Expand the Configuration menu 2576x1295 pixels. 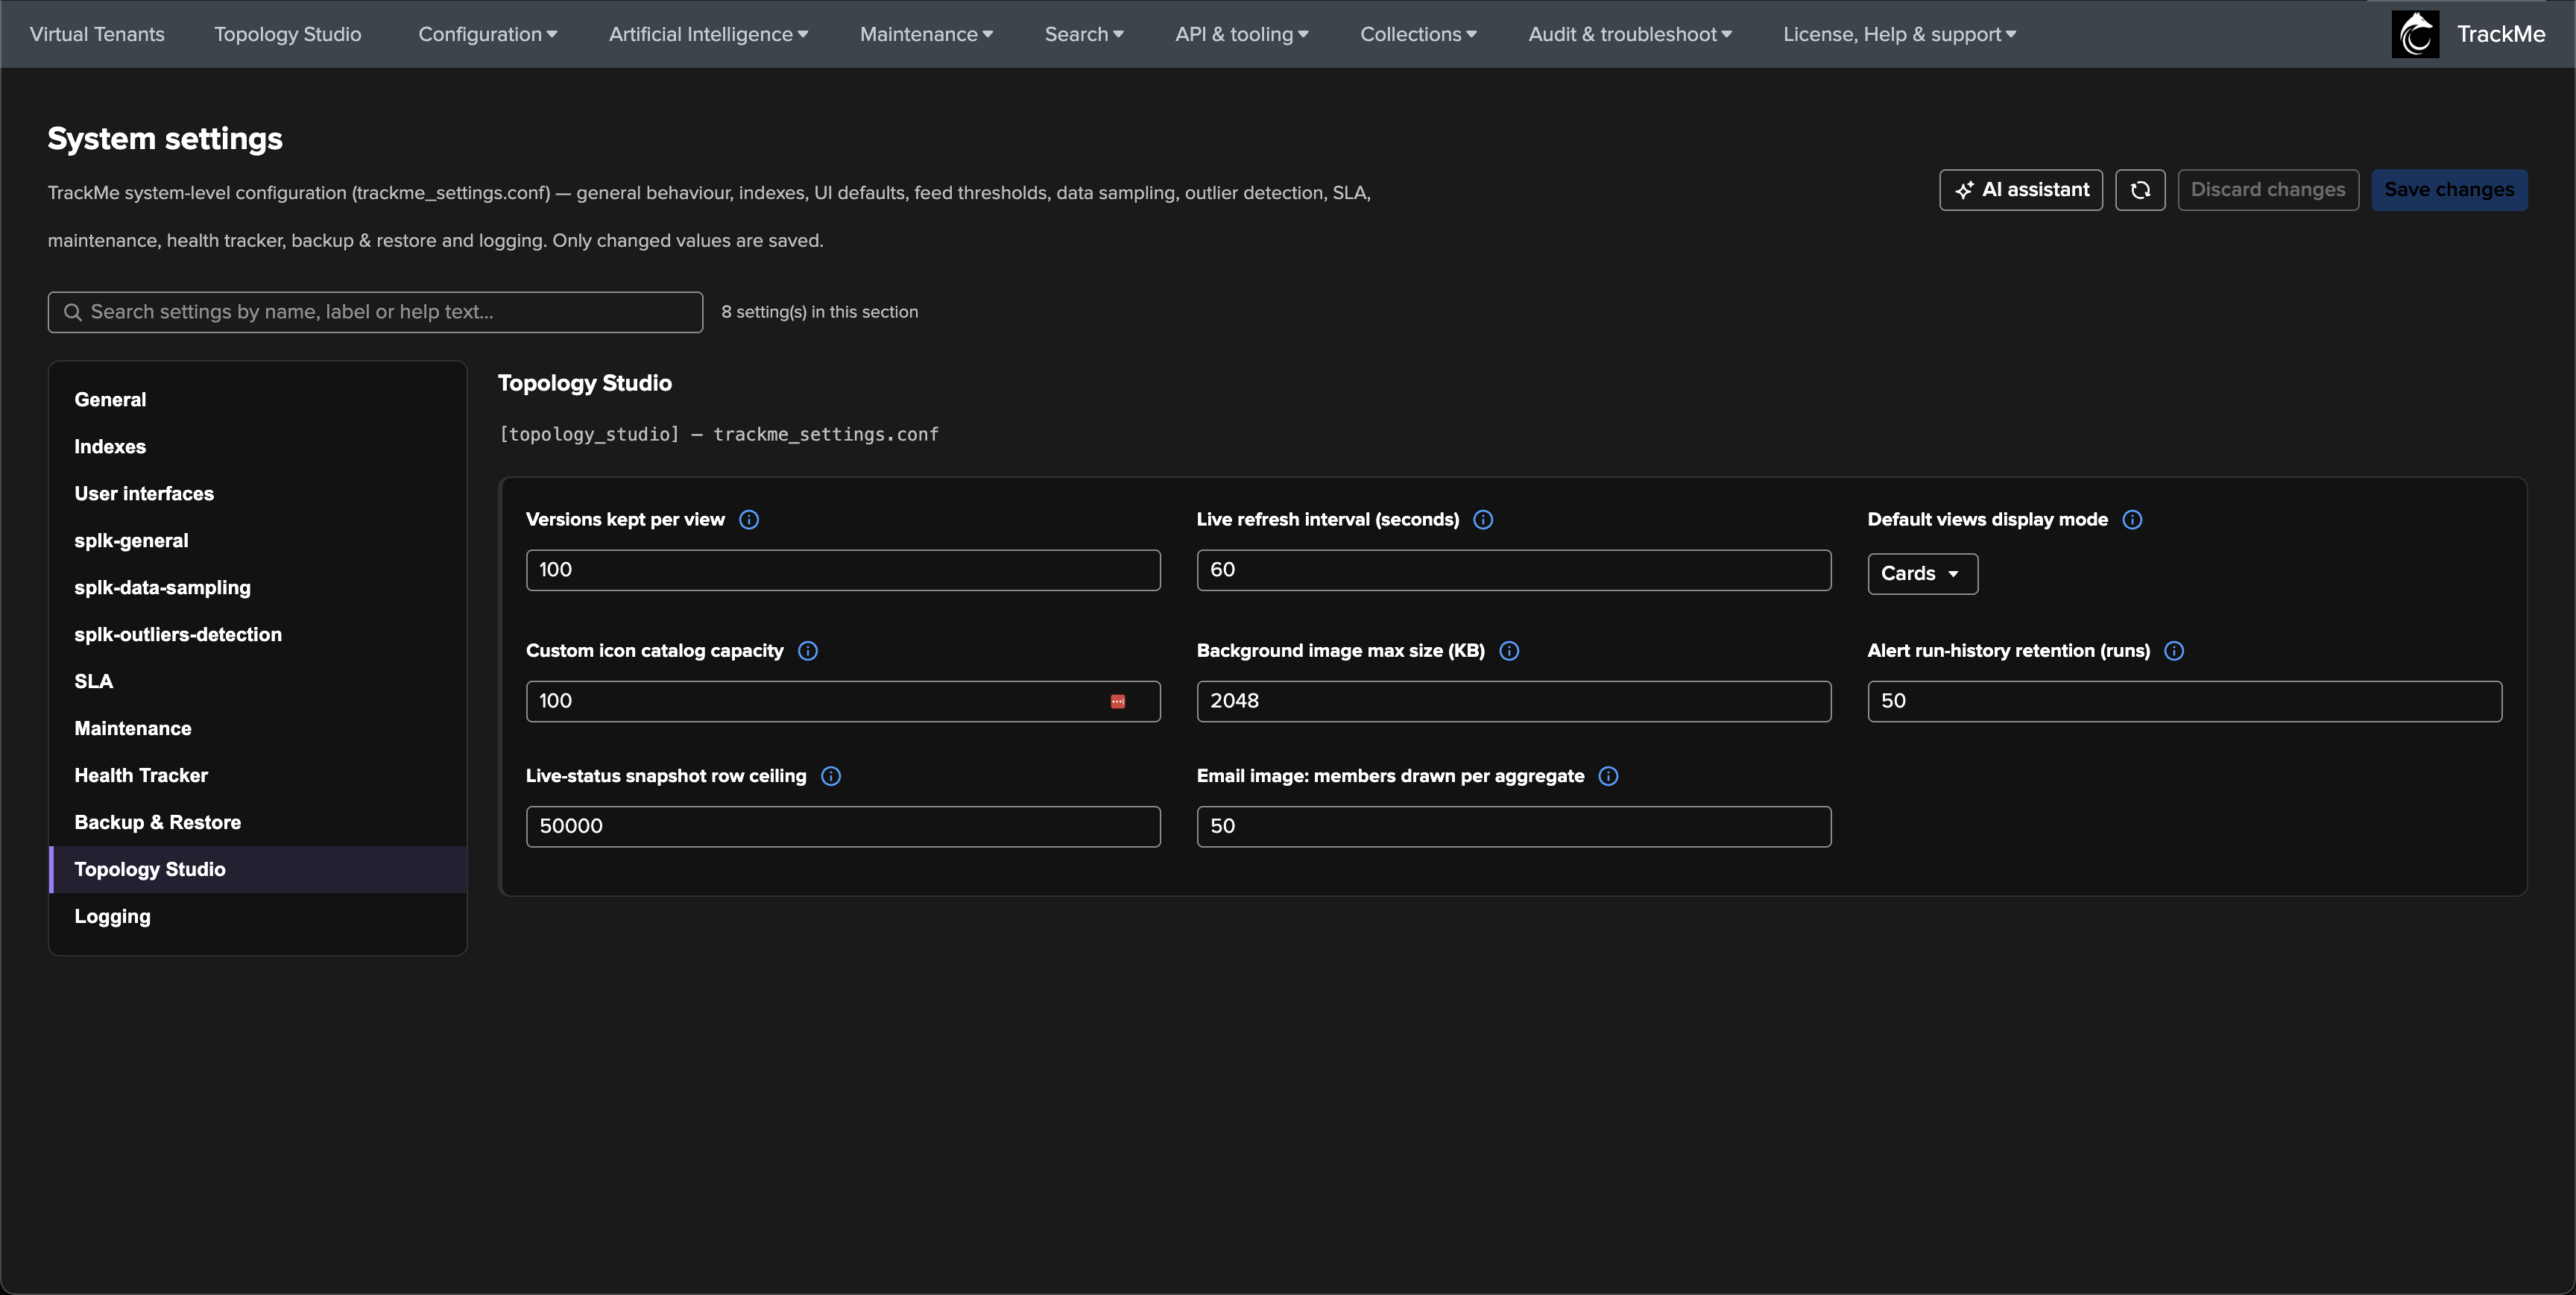tap(488, 34)
